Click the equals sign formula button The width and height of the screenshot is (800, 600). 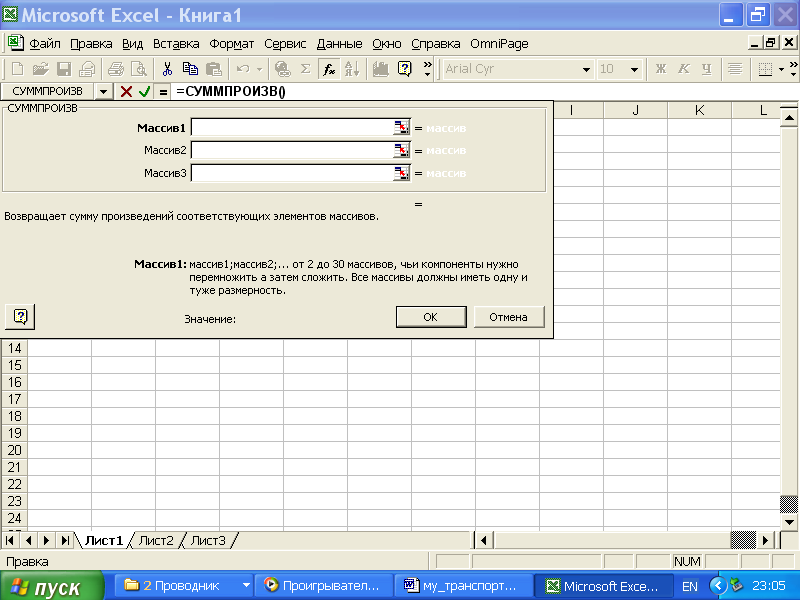[x=163, y=92]
